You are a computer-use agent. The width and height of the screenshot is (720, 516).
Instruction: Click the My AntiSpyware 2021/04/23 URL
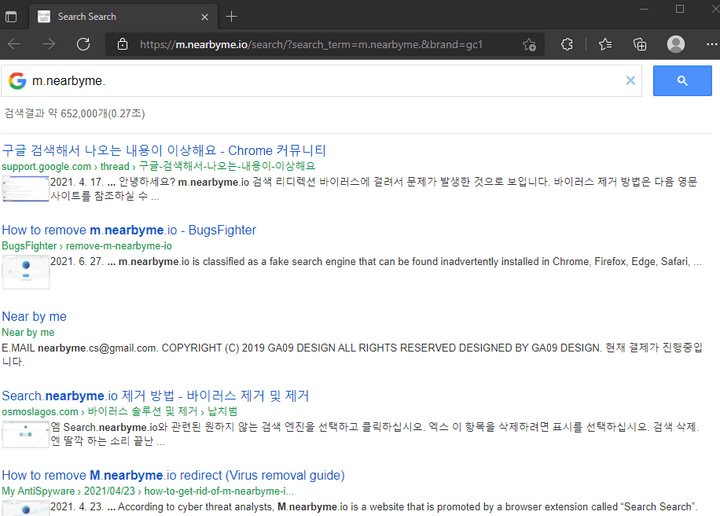[147, 491]
